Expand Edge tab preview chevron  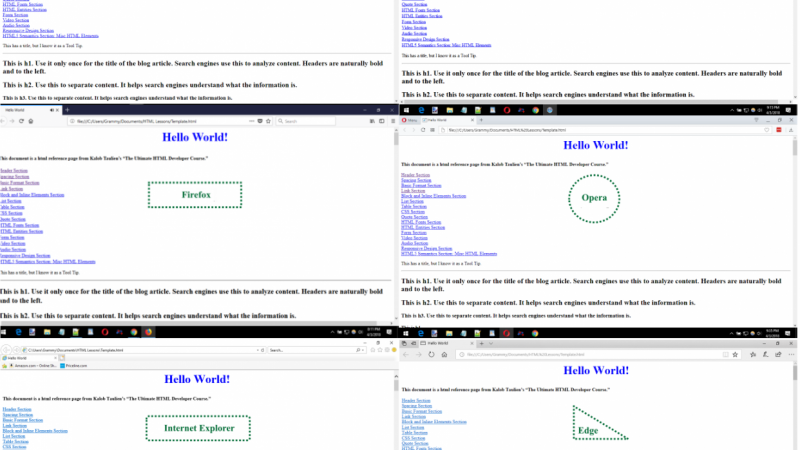pyautogui.click(x=491, y=343)
